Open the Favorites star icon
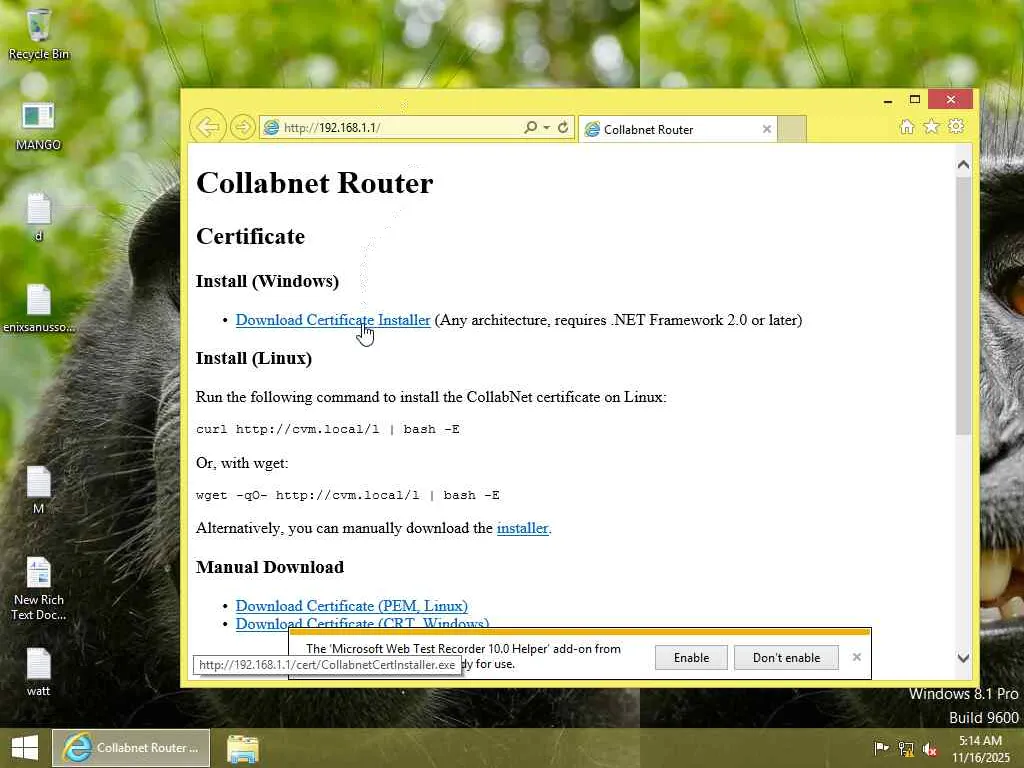 [931, 127]
